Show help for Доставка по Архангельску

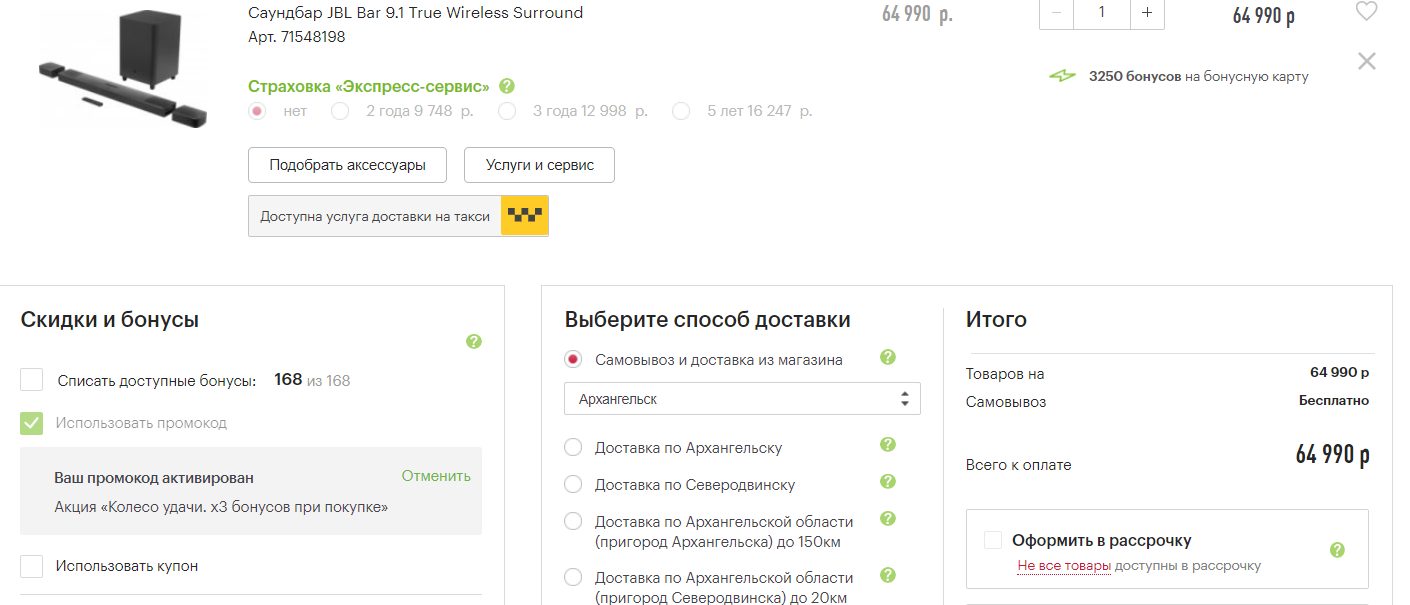[887, 446]
